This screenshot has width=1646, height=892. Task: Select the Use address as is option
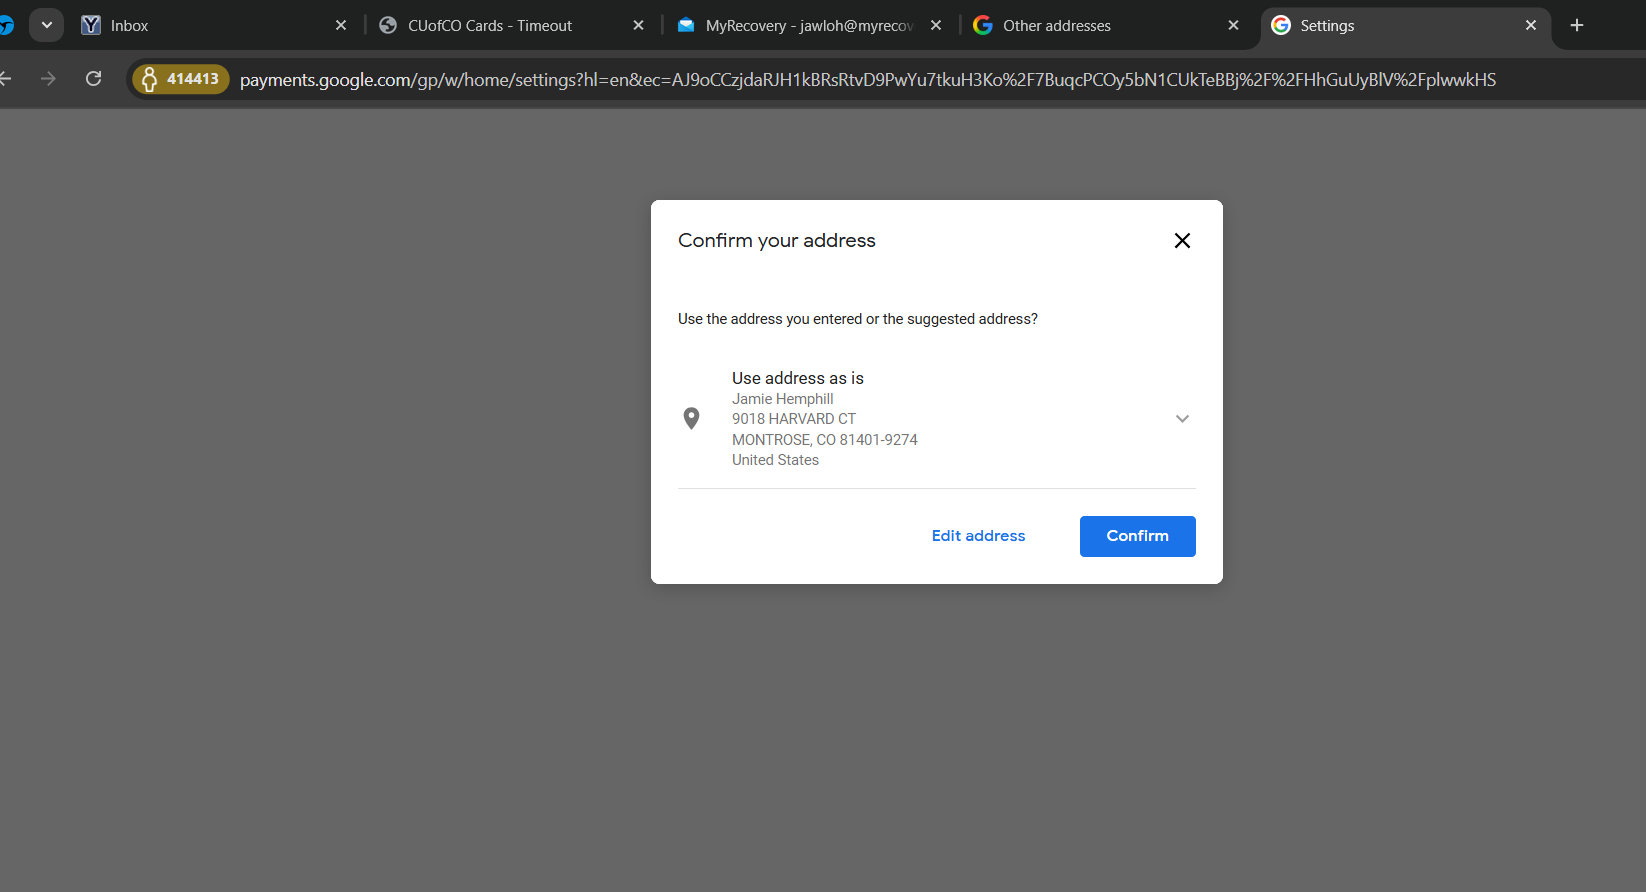coord(797,378)
